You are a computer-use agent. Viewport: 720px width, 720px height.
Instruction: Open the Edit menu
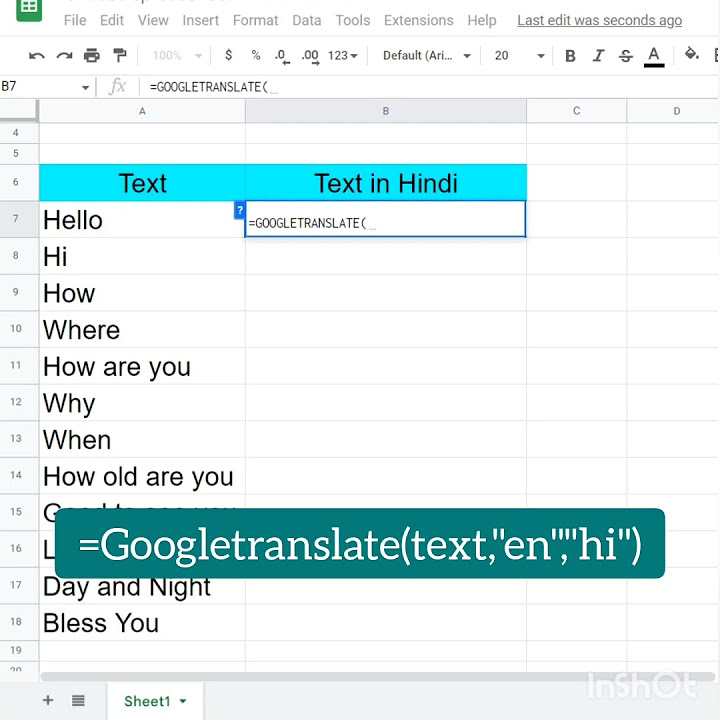(x=112, y=20)
